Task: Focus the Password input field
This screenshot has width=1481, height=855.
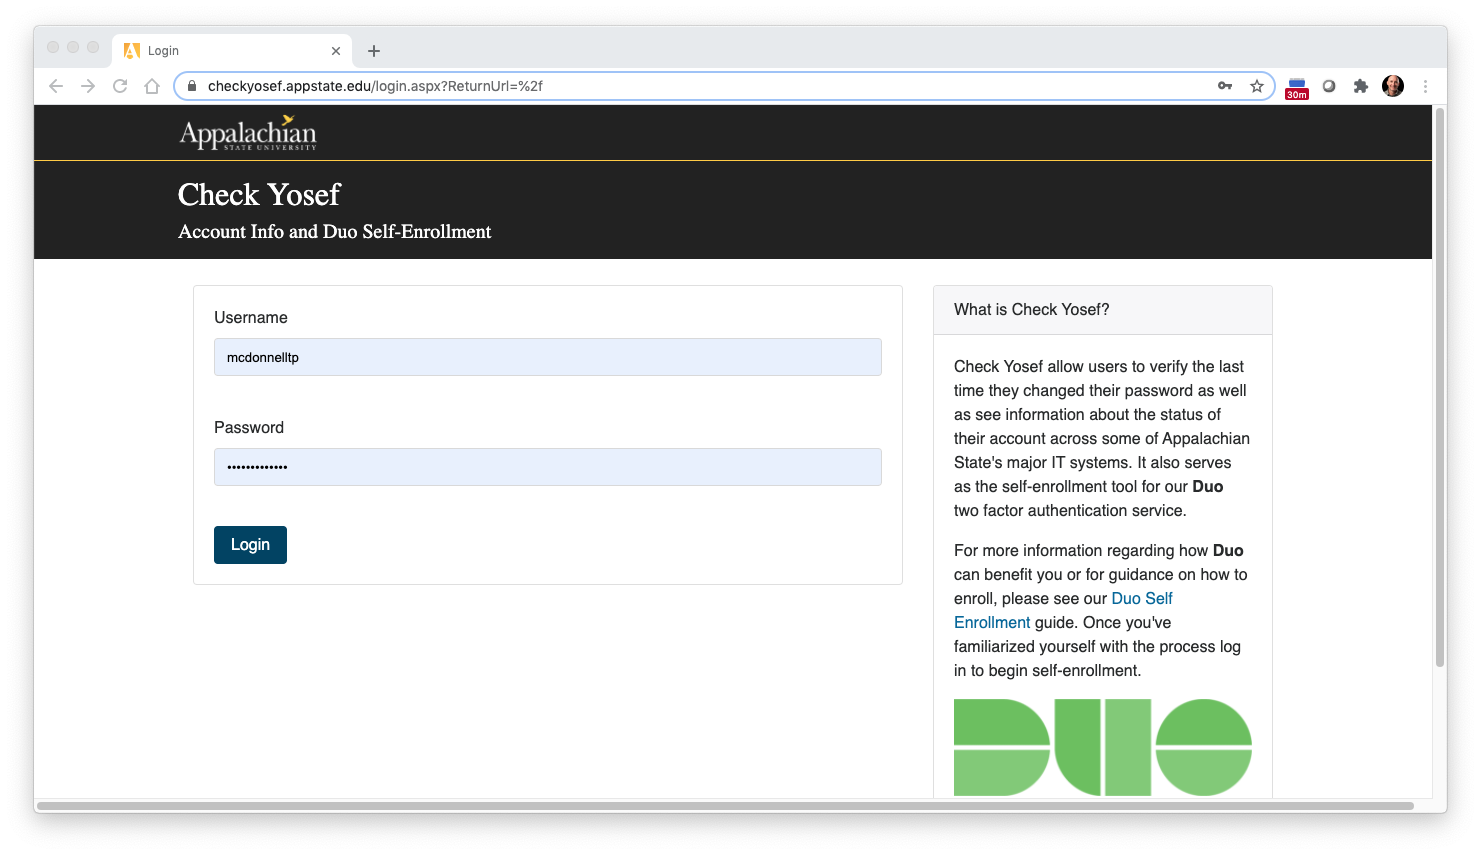Action: [x=548, y=467]
